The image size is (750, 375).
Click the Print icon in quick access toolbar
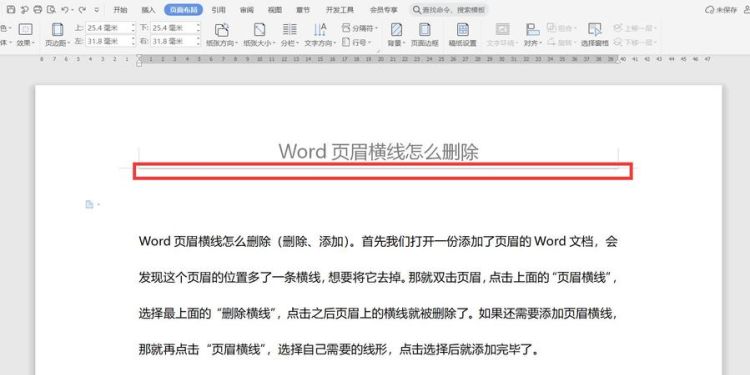click(x=38, y=10)
